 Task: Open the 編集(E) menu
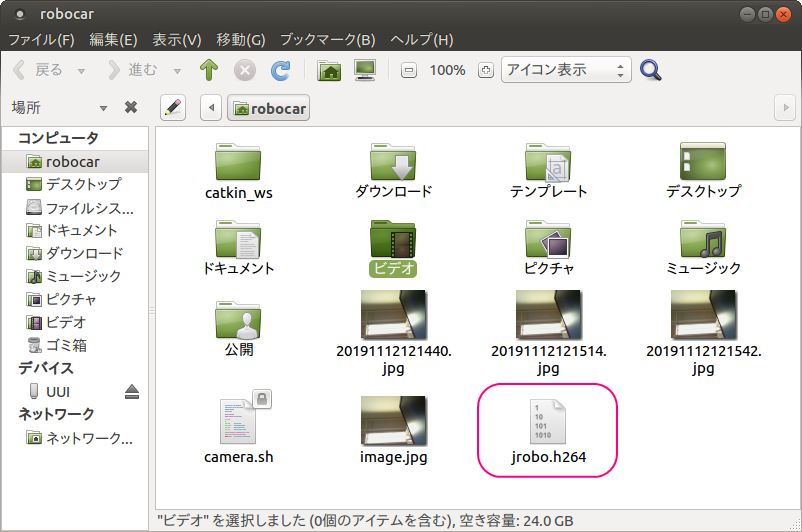pos(113,39)
